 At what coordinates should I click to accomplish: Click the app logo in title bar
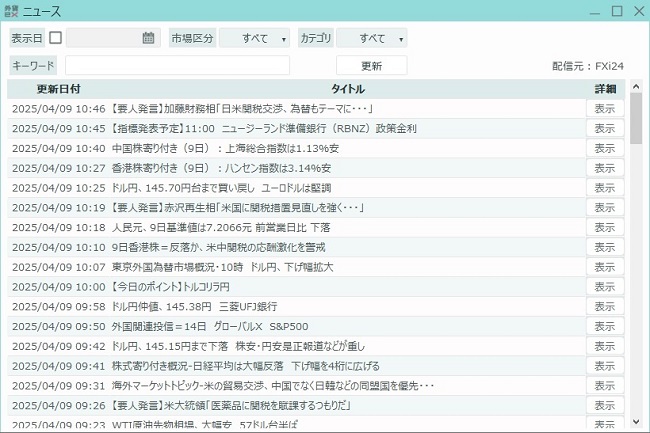click(11, 11)
